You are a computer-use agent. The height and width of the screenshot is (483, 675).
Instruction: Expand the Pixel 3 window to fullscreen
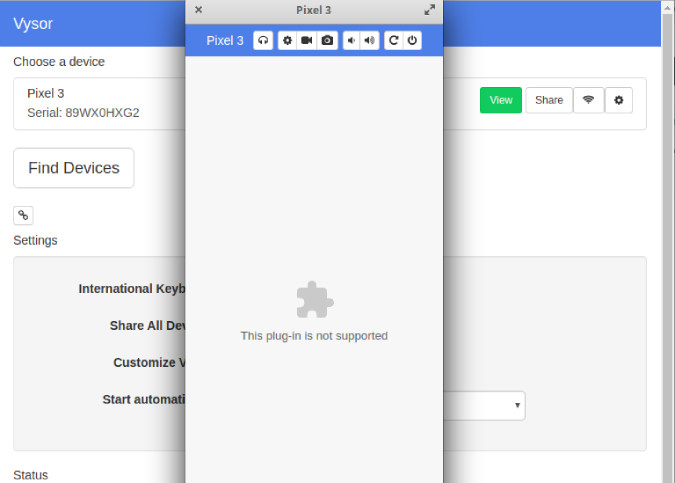tap(429, 9)
